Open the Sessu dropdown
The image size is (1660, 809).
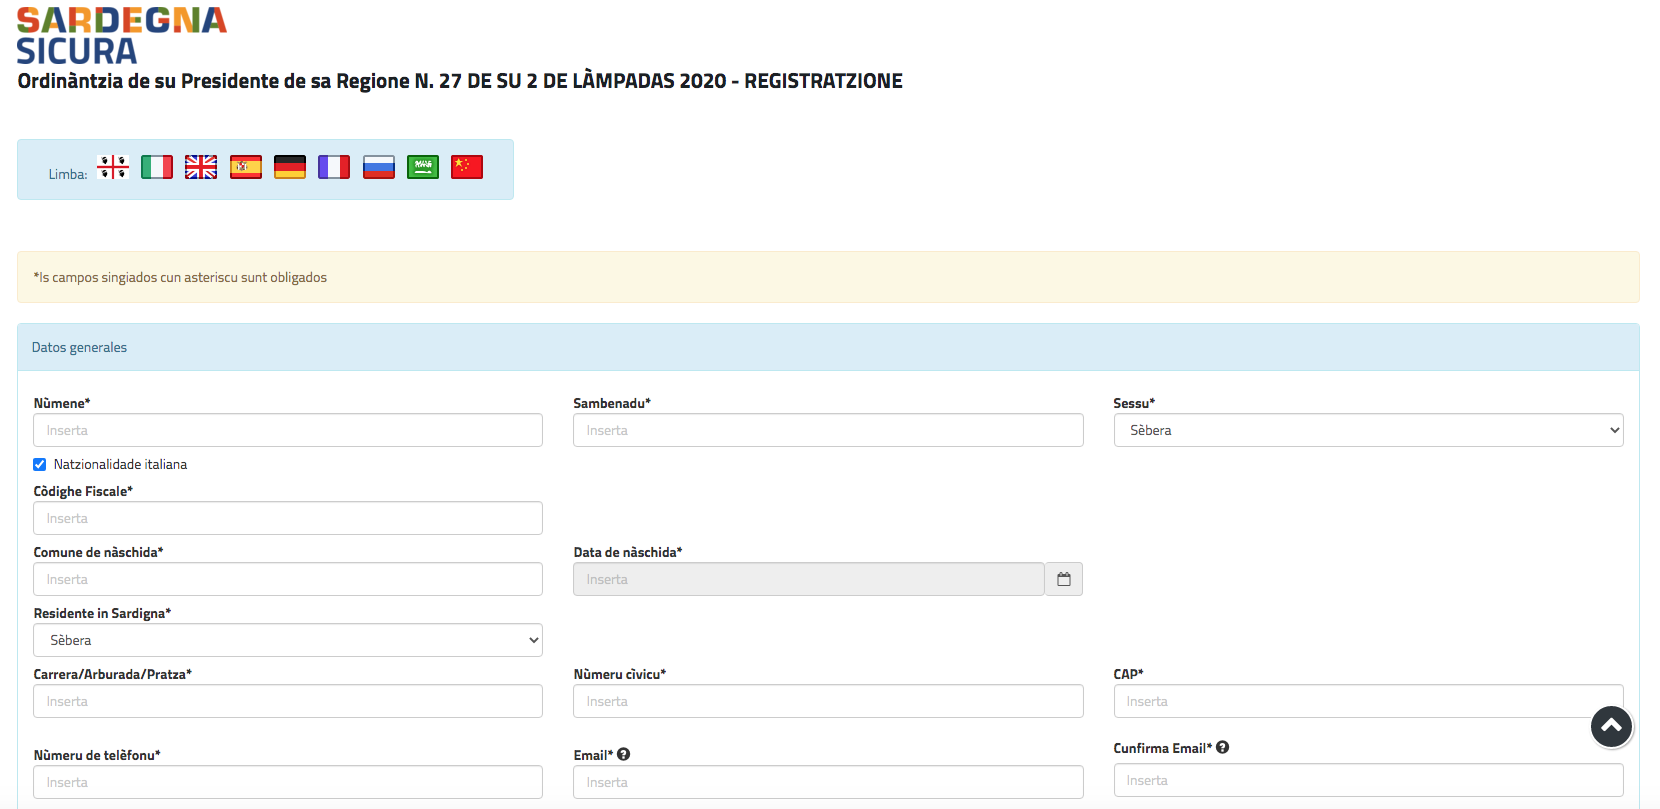(1367, 431)
